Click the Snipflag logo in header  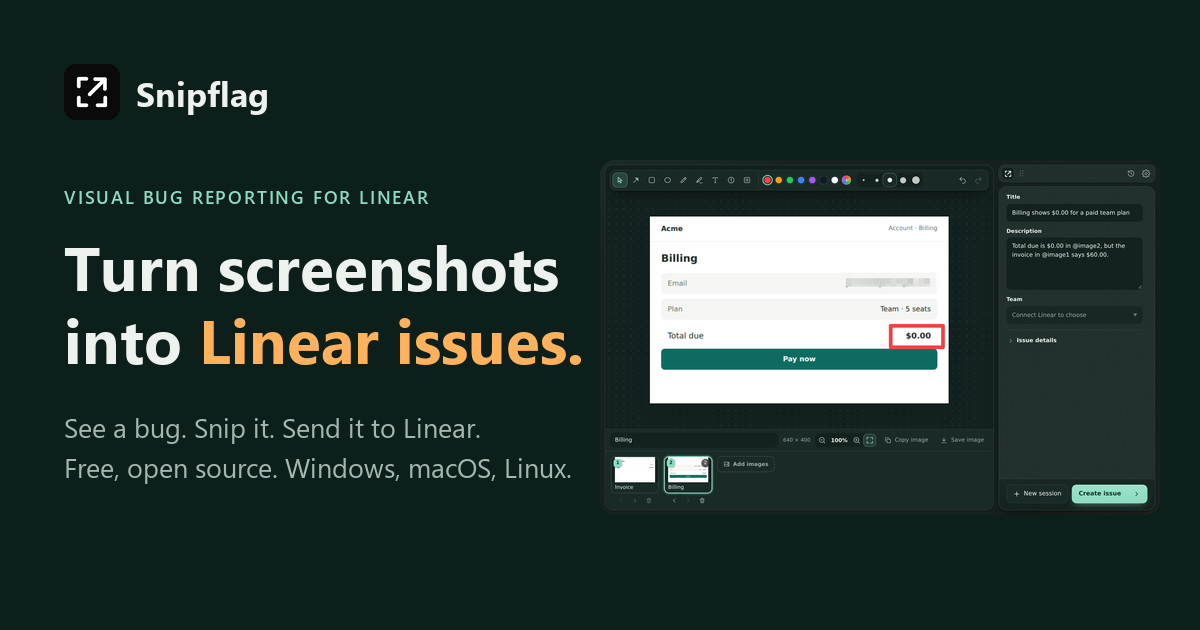[x=92, y=92]
